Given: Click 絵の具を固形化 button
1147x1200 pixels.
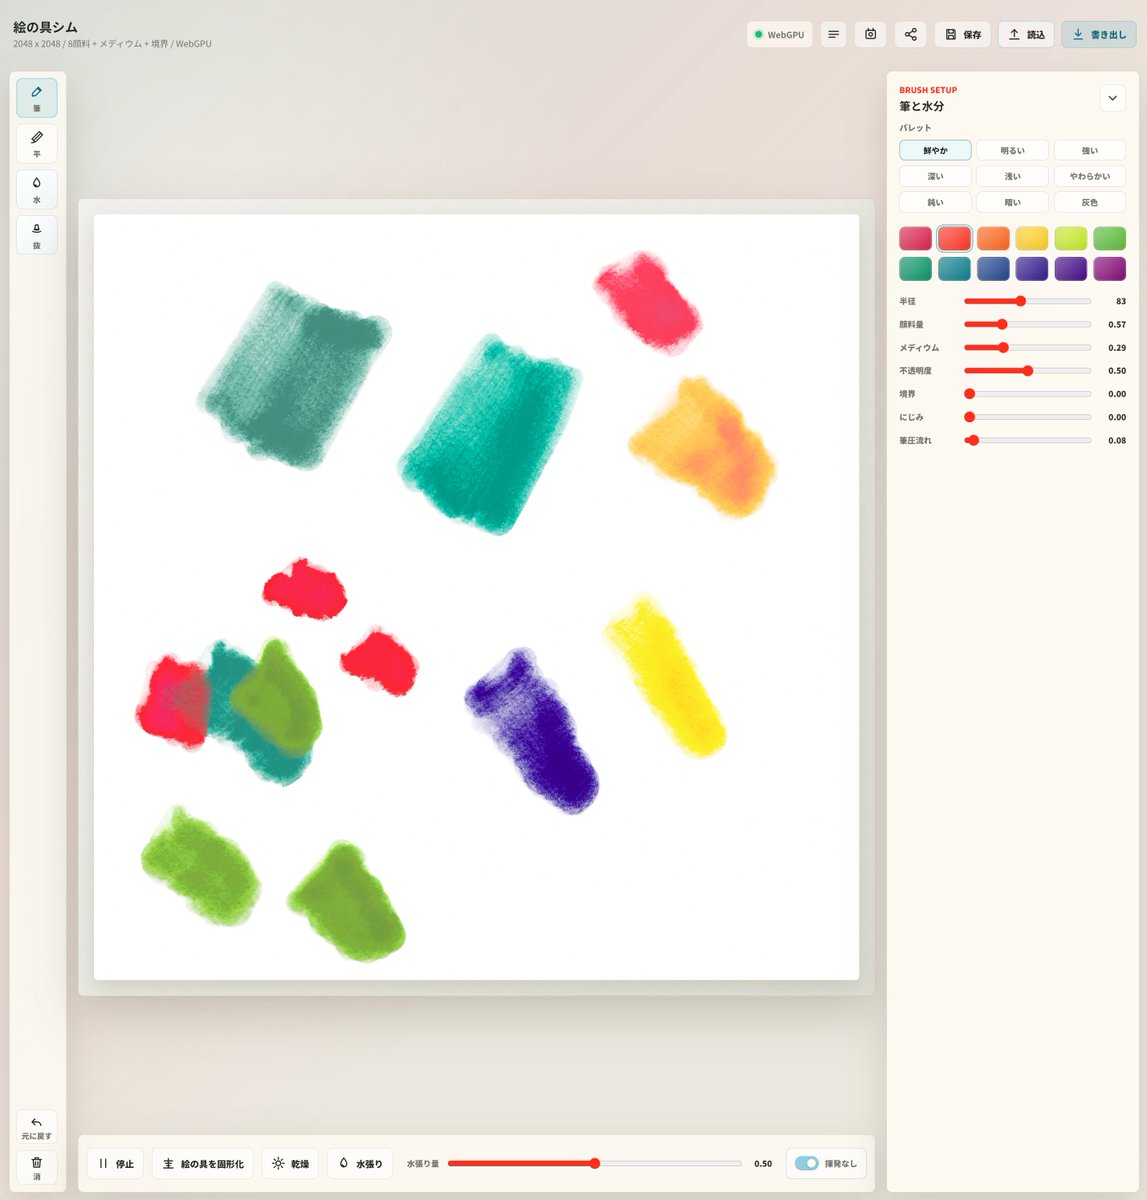Looking at the screenshot, I should pos(203,1163).
